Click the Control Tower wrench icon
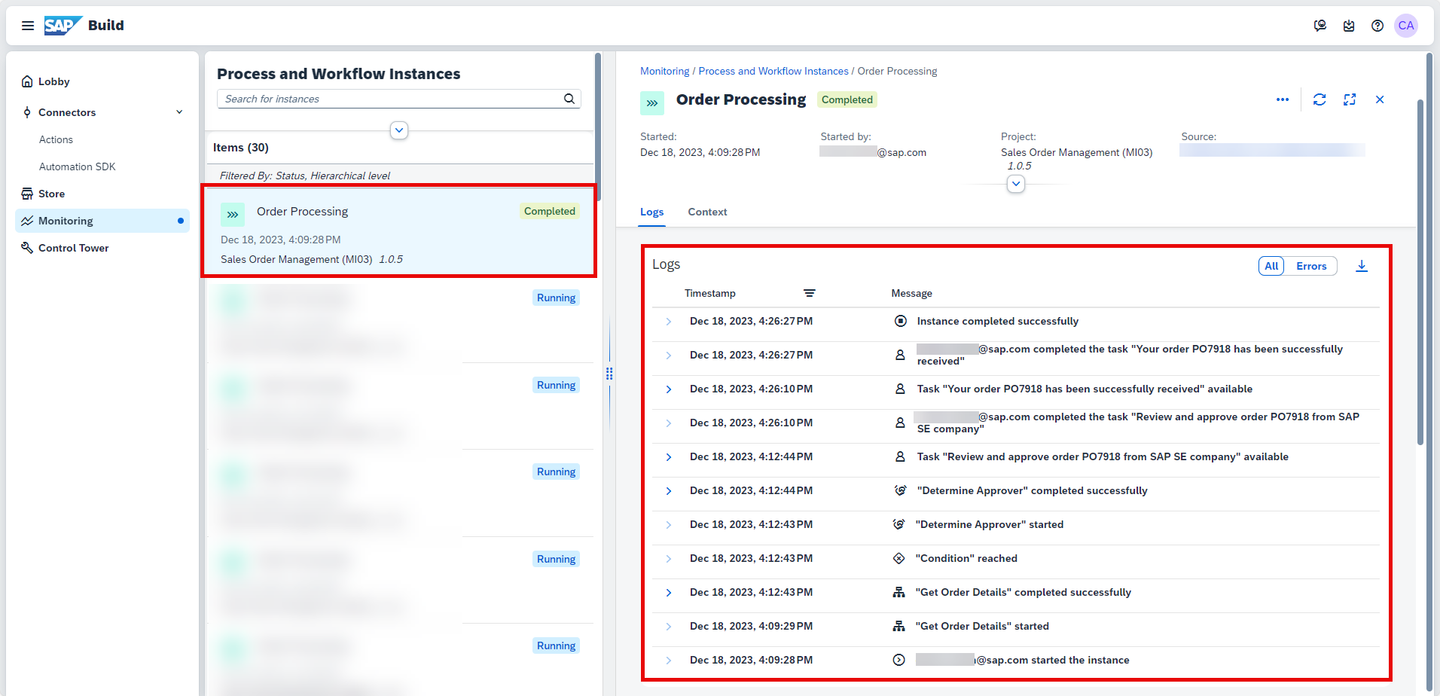The width and height of the screenshot is (1440, 696). [x=27, y=248]
